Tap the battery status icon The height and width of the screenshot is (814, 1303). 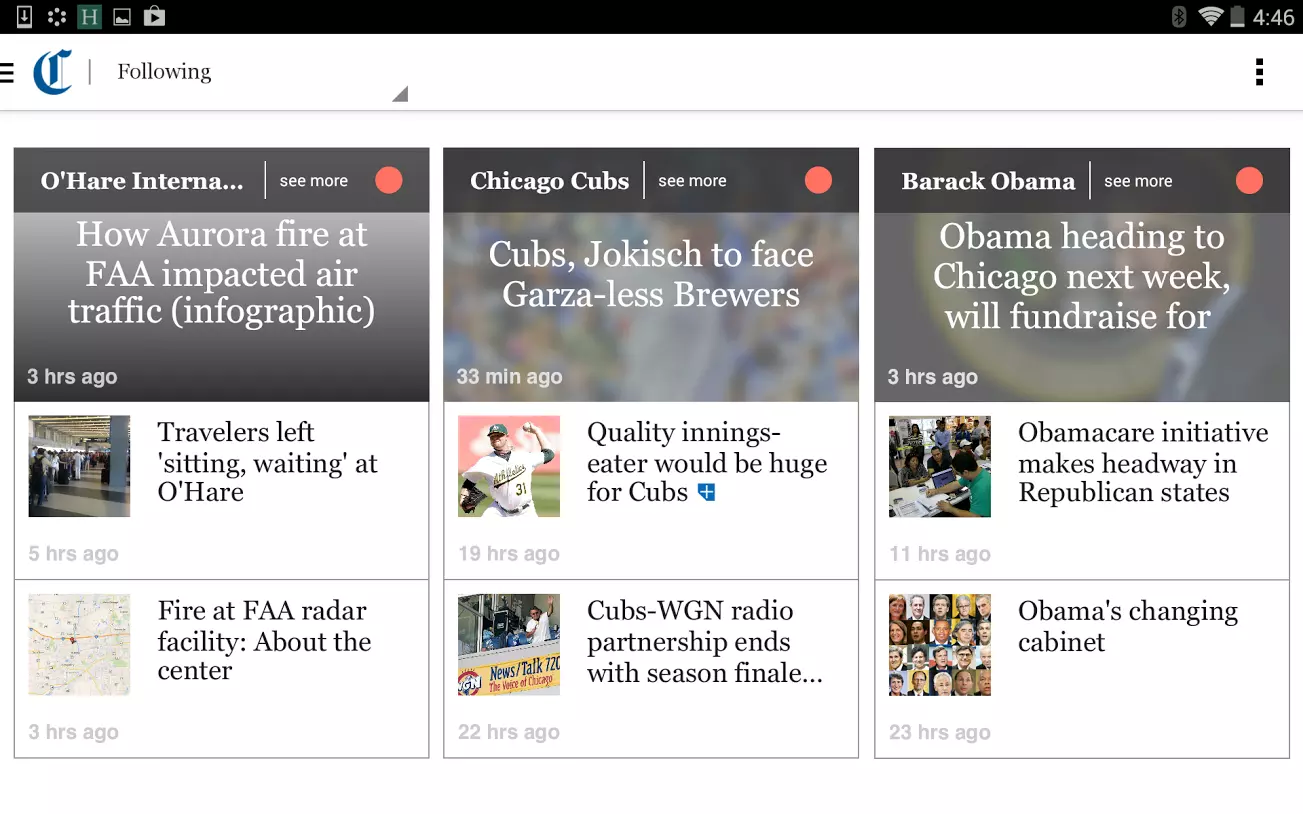tap(1238, 17)
